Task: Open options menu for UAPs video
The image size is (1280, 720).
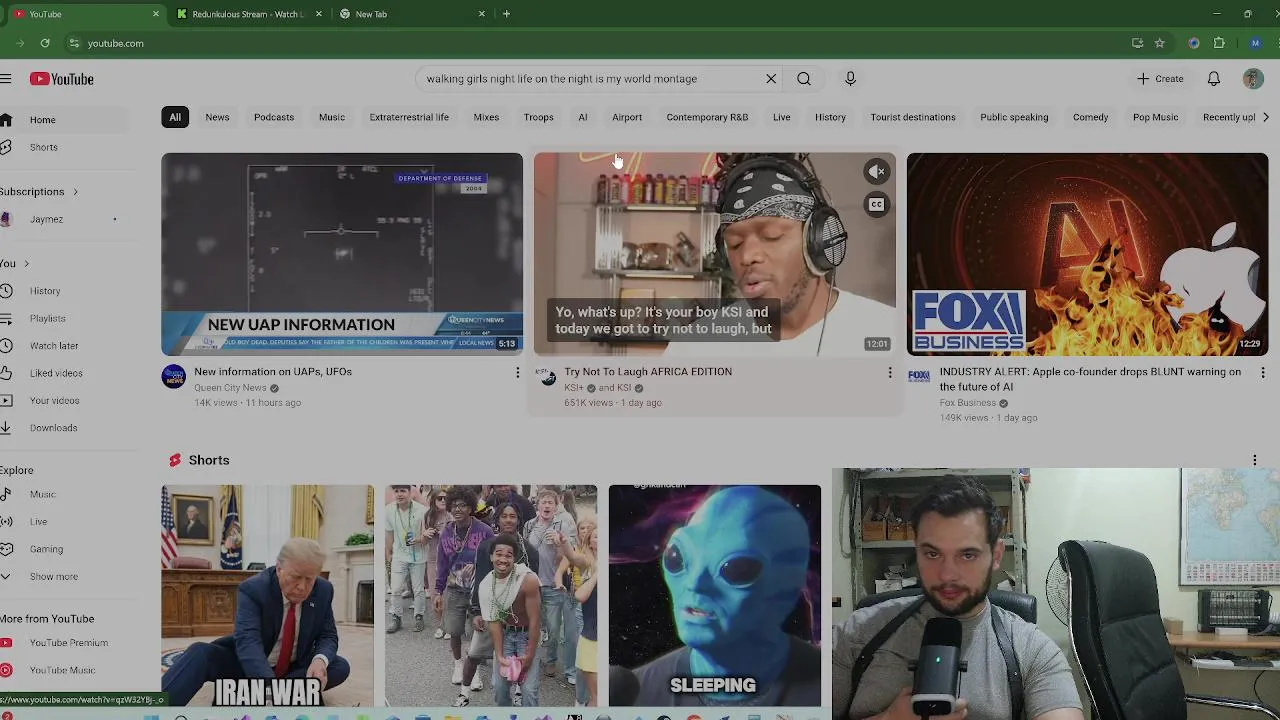Action: (517, 373)
